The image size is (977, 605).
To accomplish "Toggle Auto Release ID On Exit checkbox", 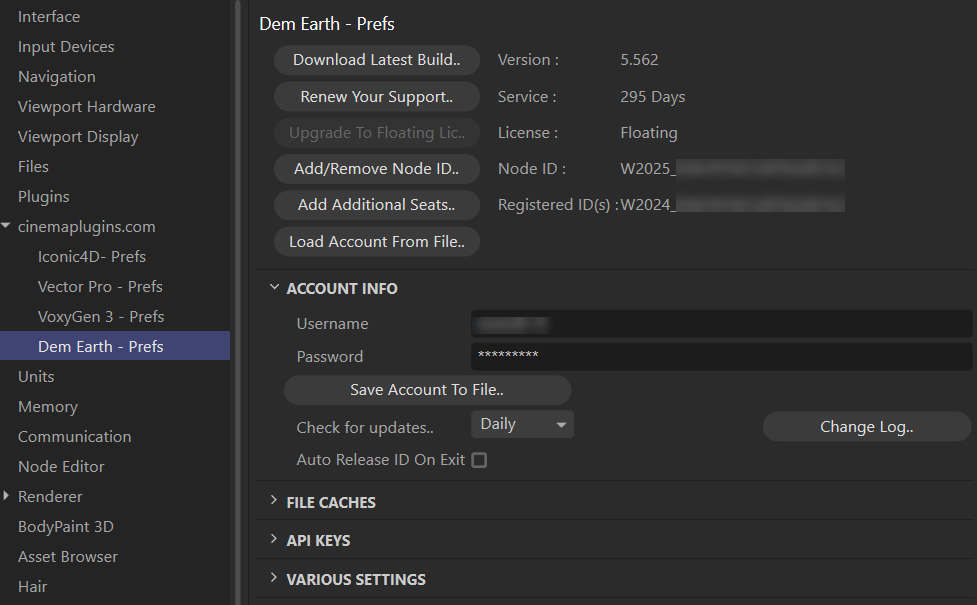I will point(479,460).
